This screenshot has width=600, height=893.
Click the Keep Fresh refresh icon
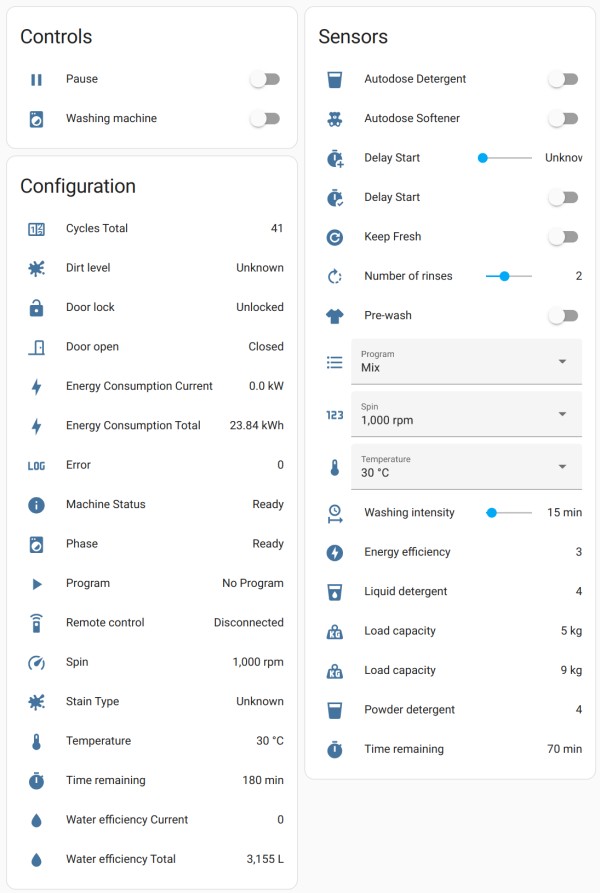335,237
